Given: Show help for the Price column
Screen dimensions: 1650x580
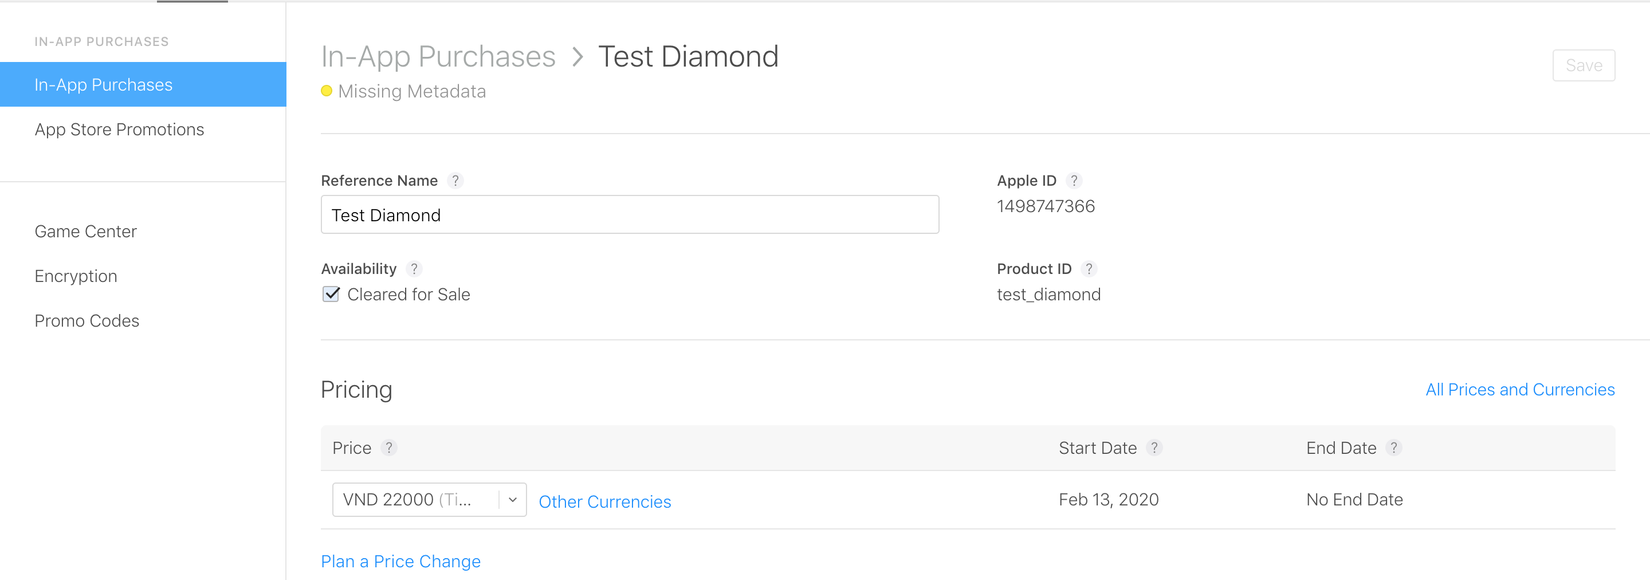Looking at the screenshot, I should click(x=389, y=448).
